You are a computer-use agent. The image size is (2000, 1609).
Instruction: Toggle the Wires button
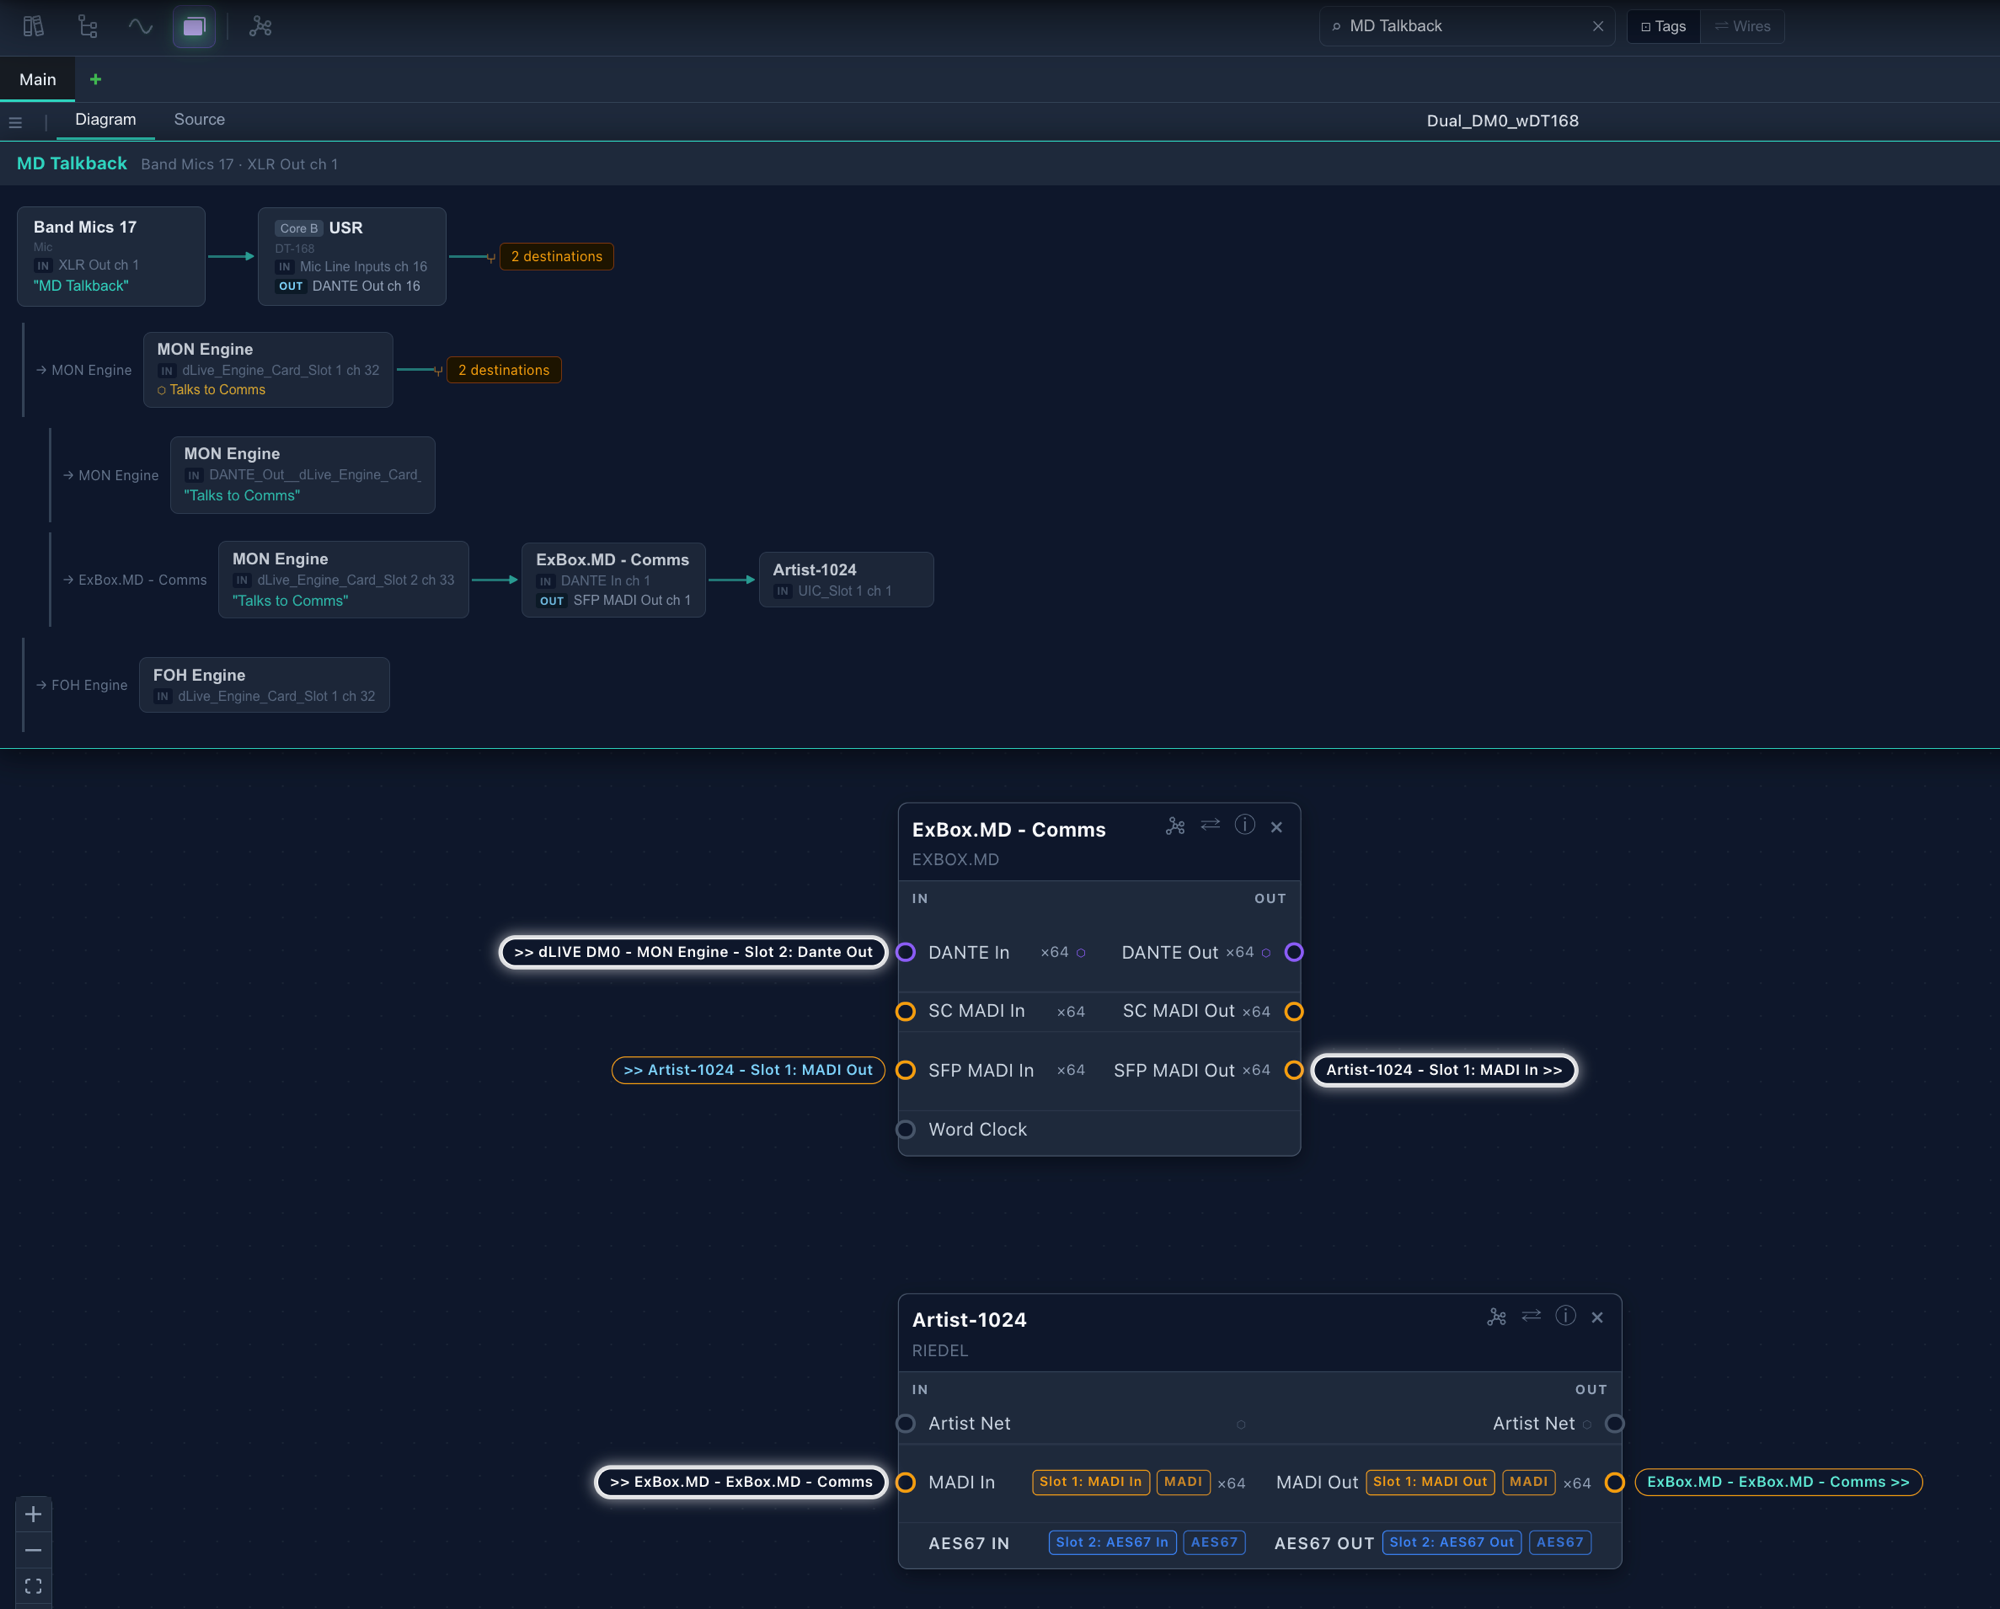coord(1742,26)
